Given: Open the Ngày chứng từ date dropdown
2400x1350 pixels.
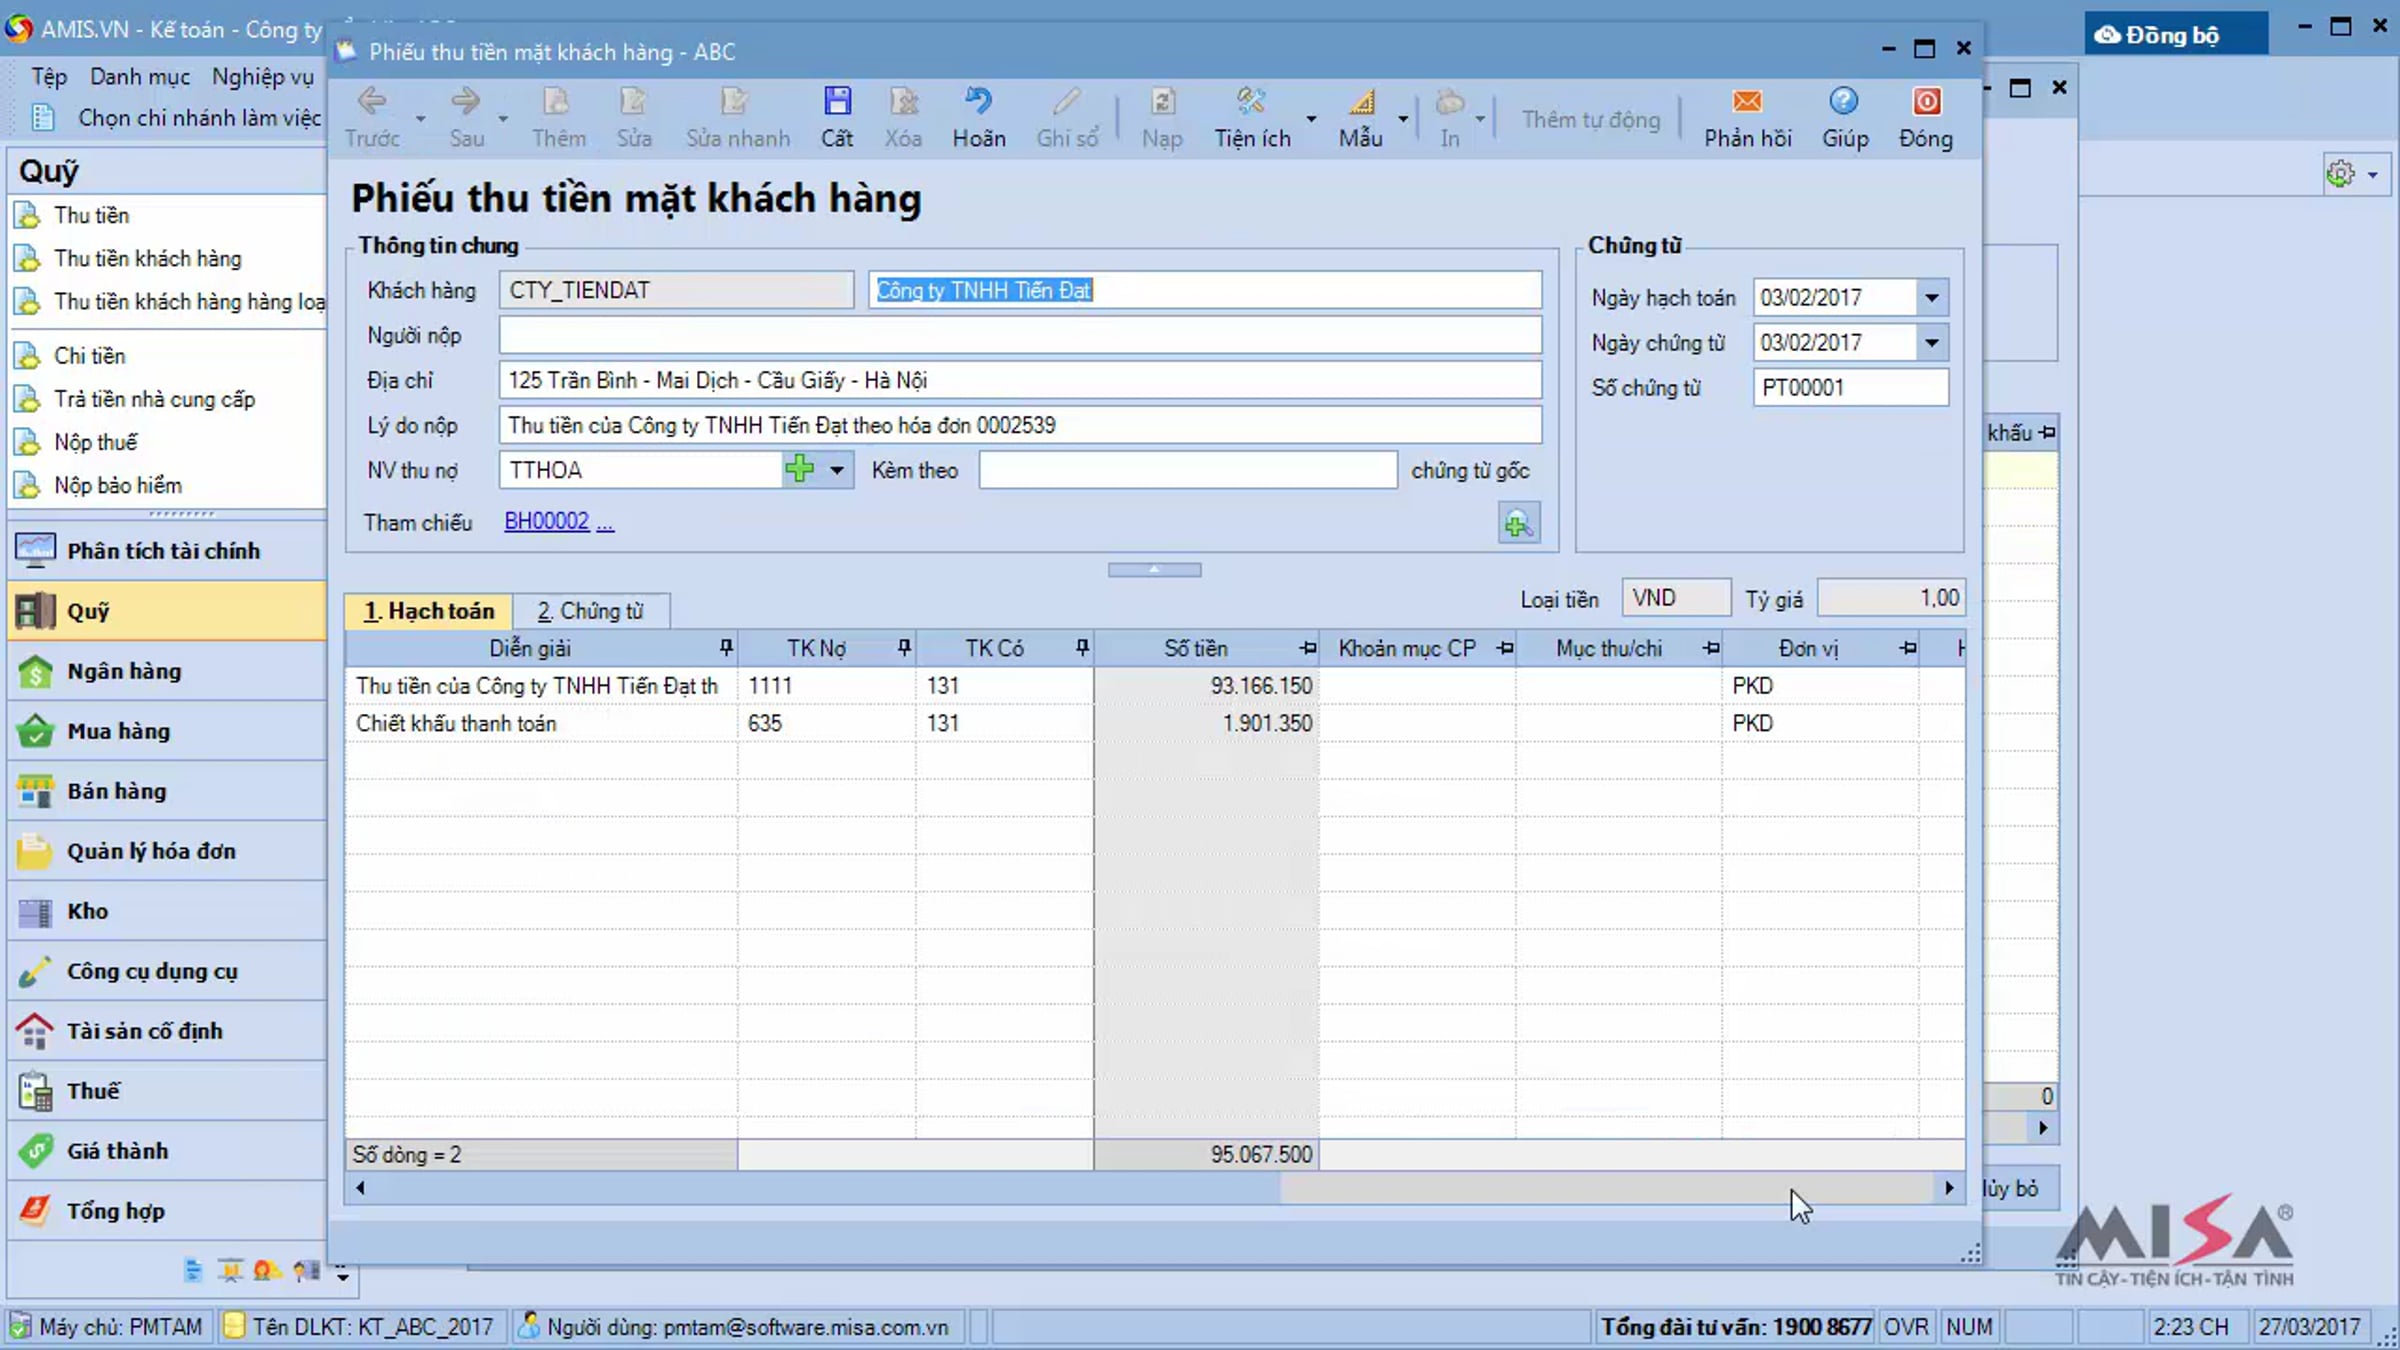Looking at the screenshot, I should coord(1932,343).
